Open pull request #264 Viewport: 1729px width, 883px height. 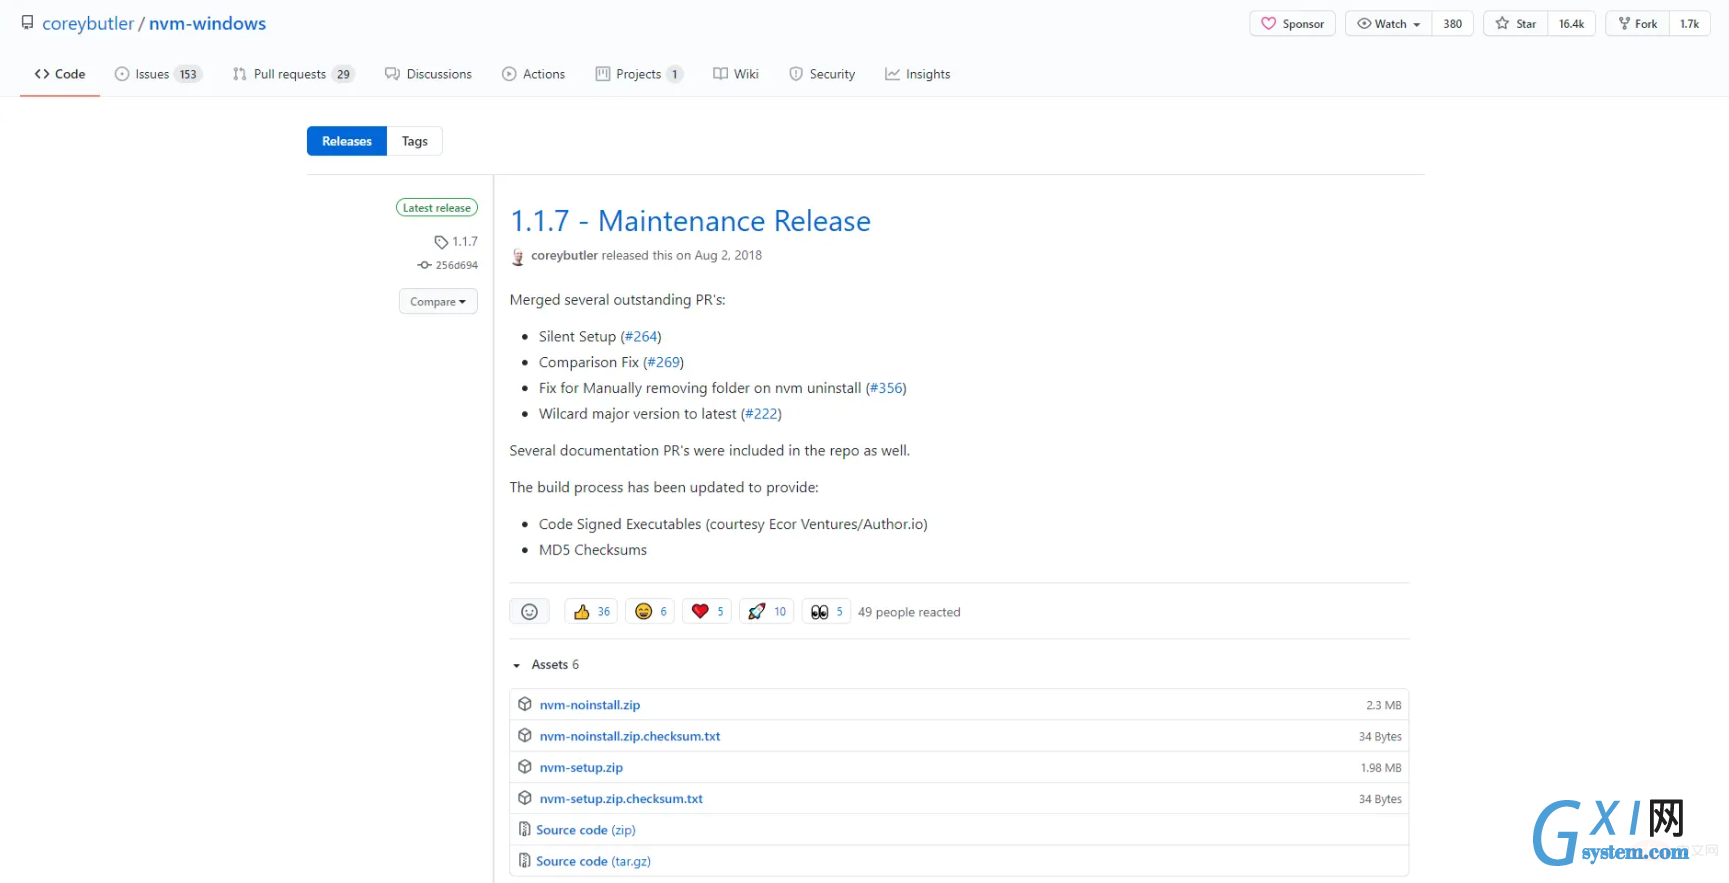641,336
